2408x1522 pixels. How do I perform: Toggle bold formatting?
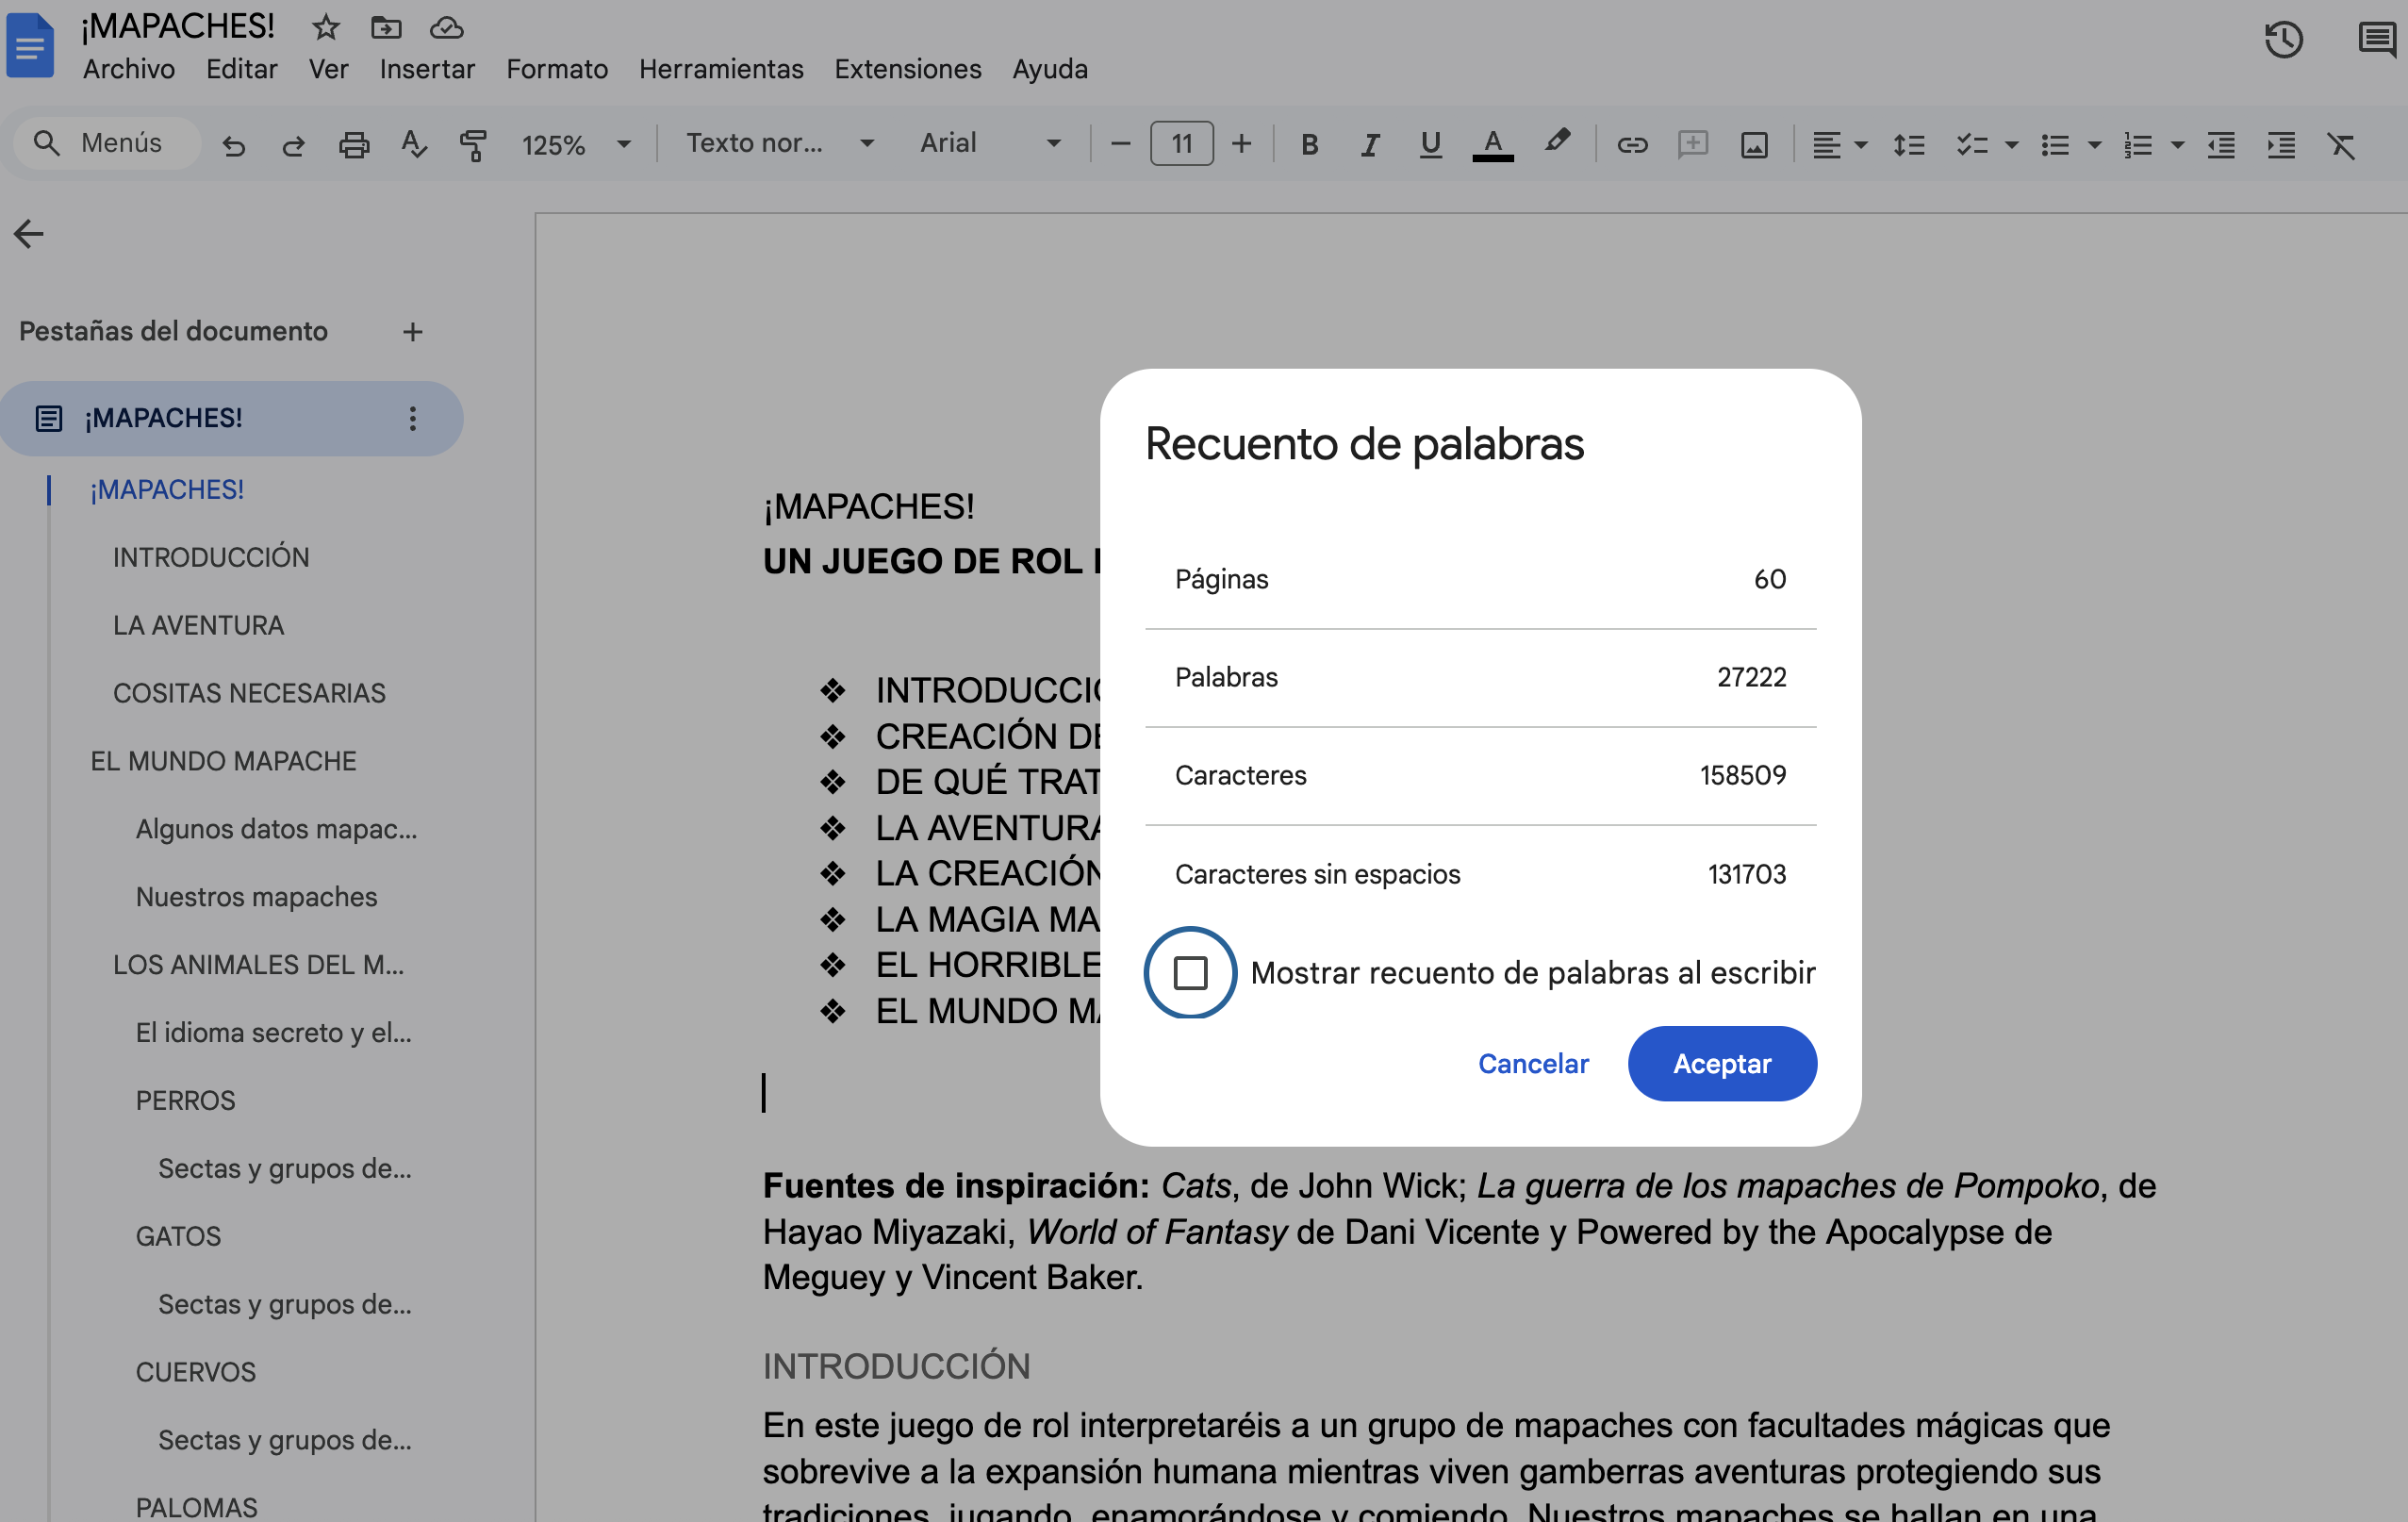(x=1309, y=145)
